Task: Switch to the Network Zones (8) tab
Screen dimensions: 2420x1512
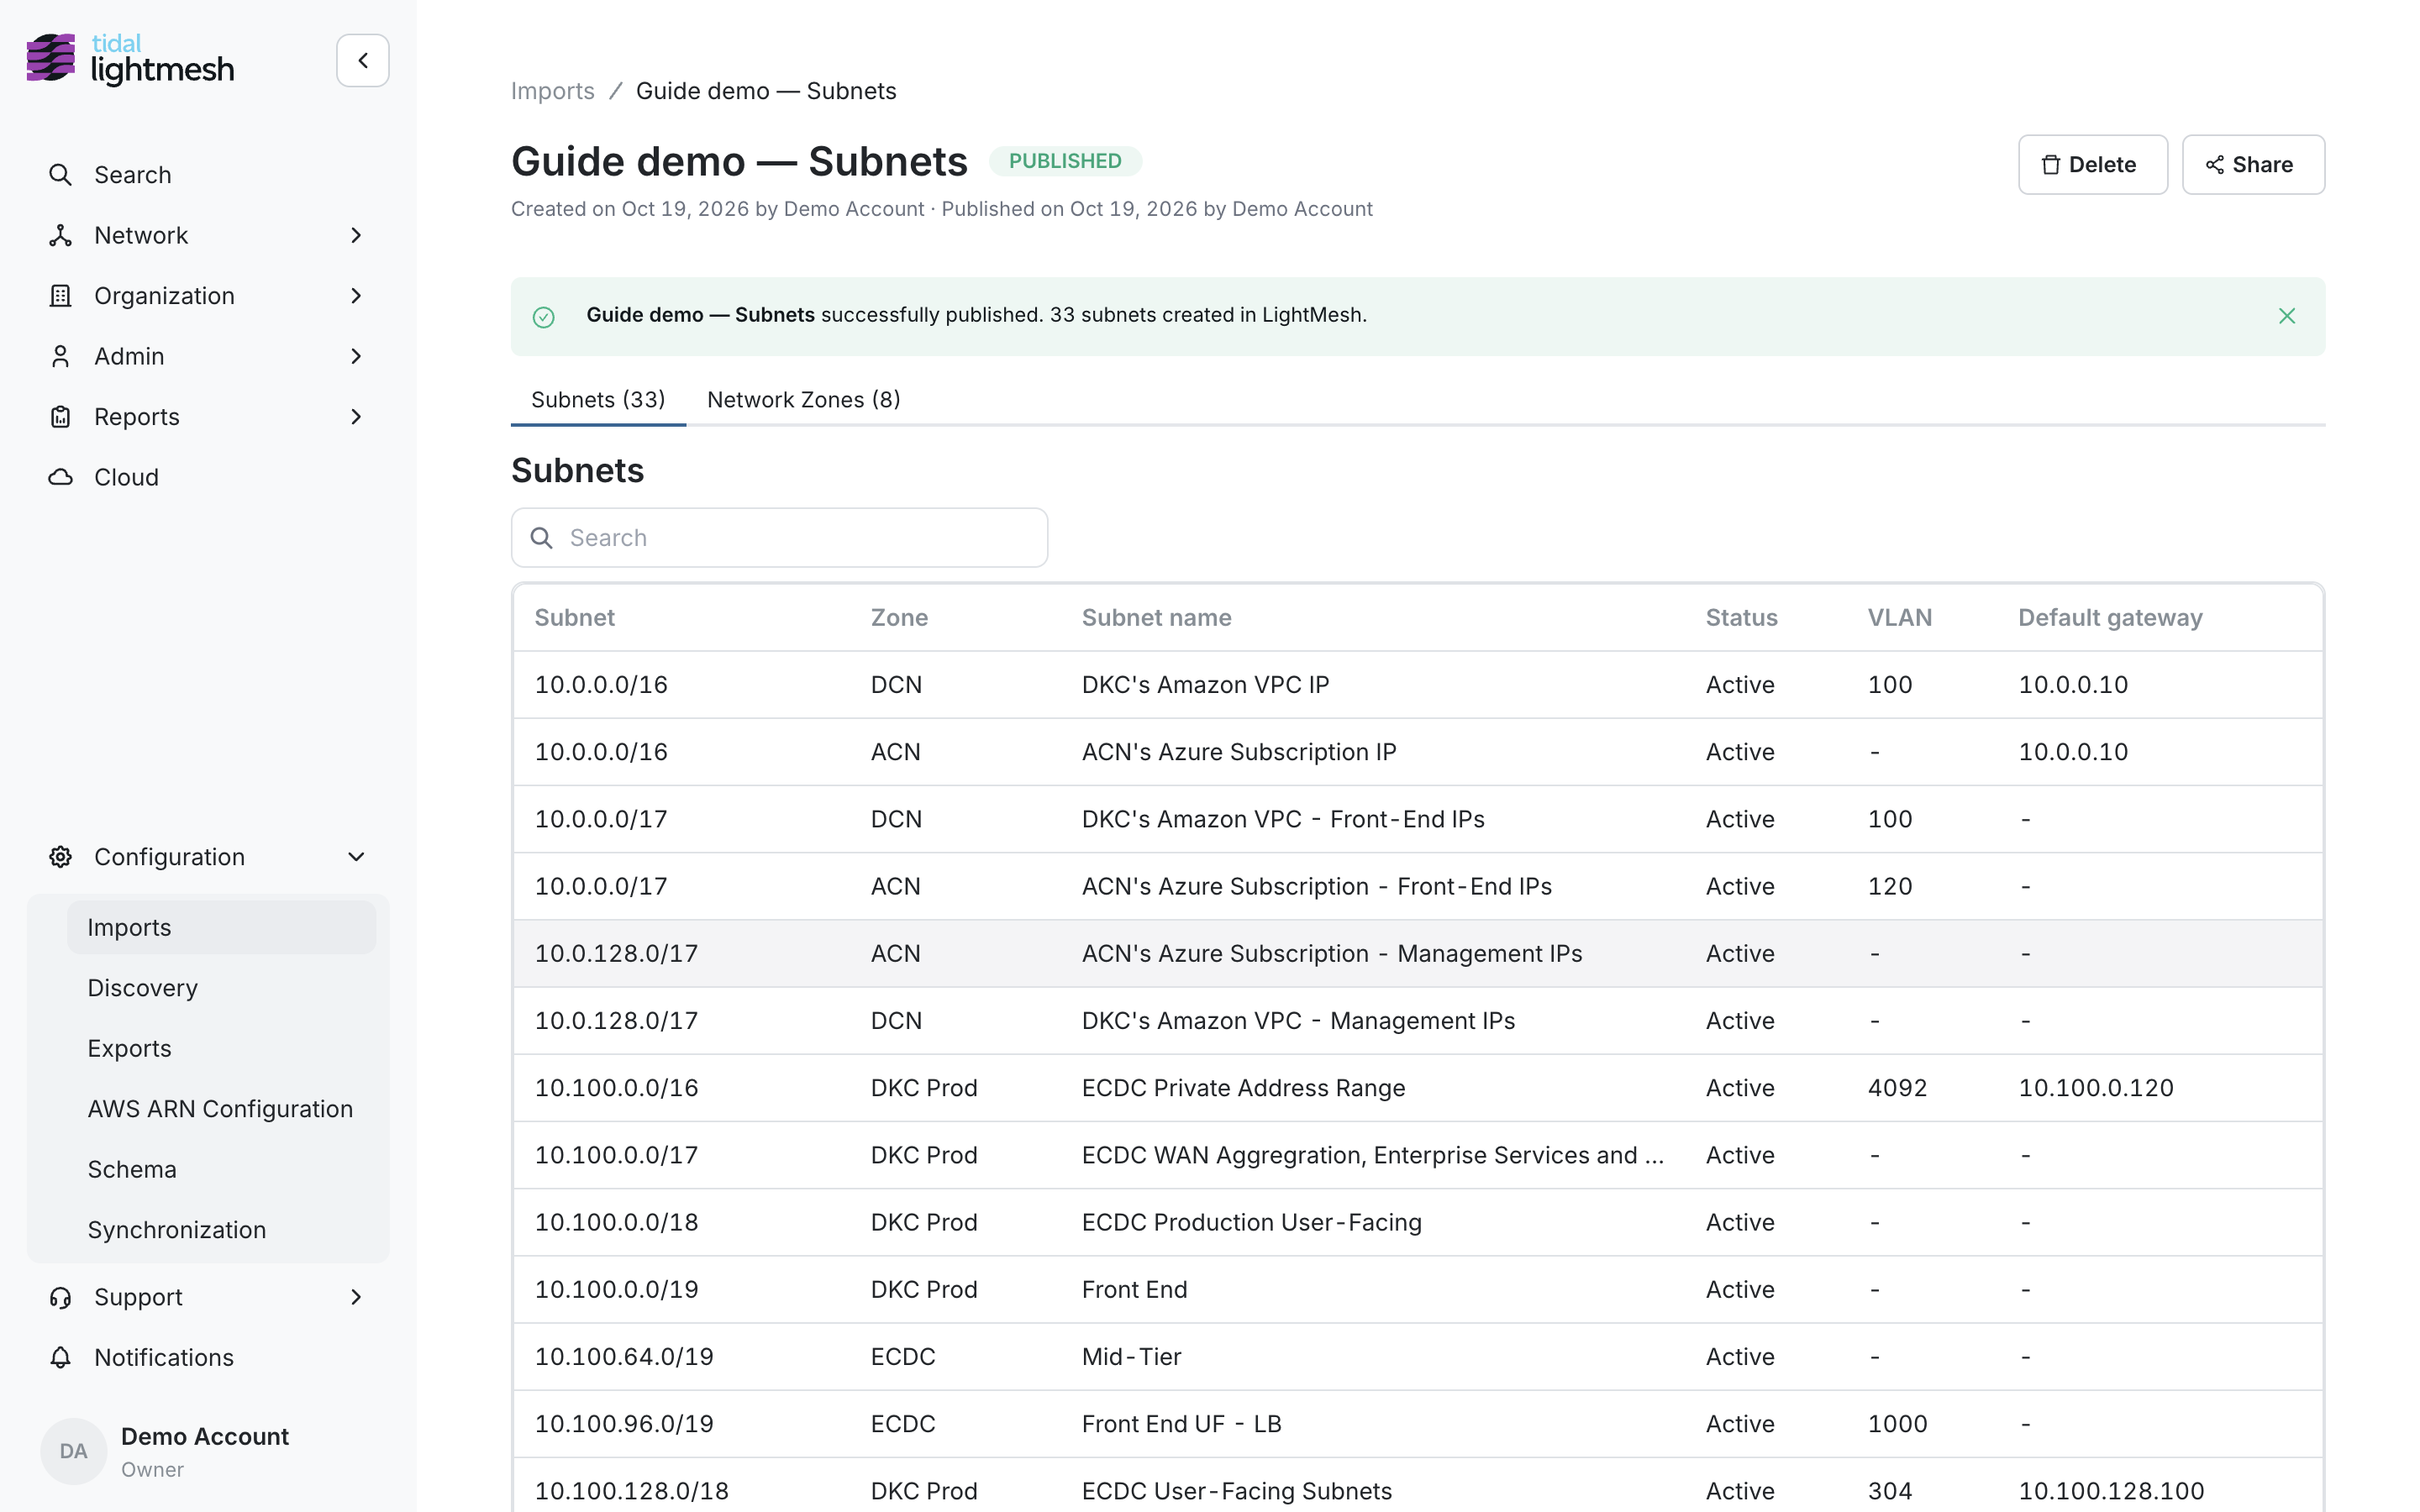Action: [803, 400]
